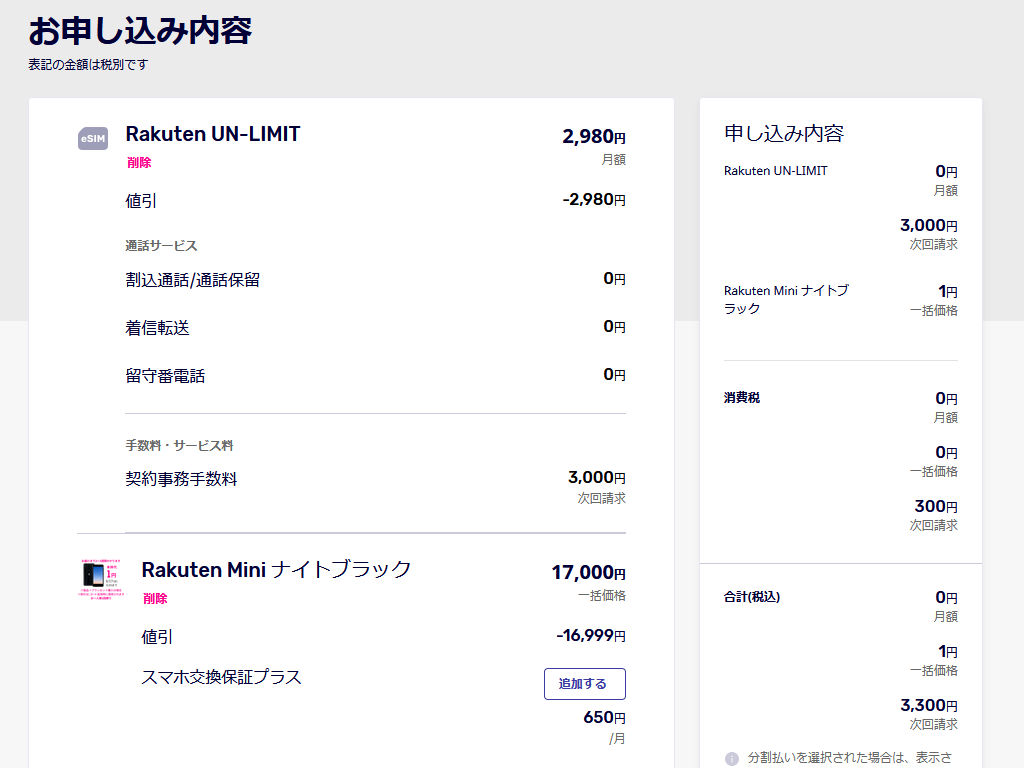Click the 通話サービス section label
Image resolution: width=1024 pixels, height=768 pixels.
(x=161, y=246)
